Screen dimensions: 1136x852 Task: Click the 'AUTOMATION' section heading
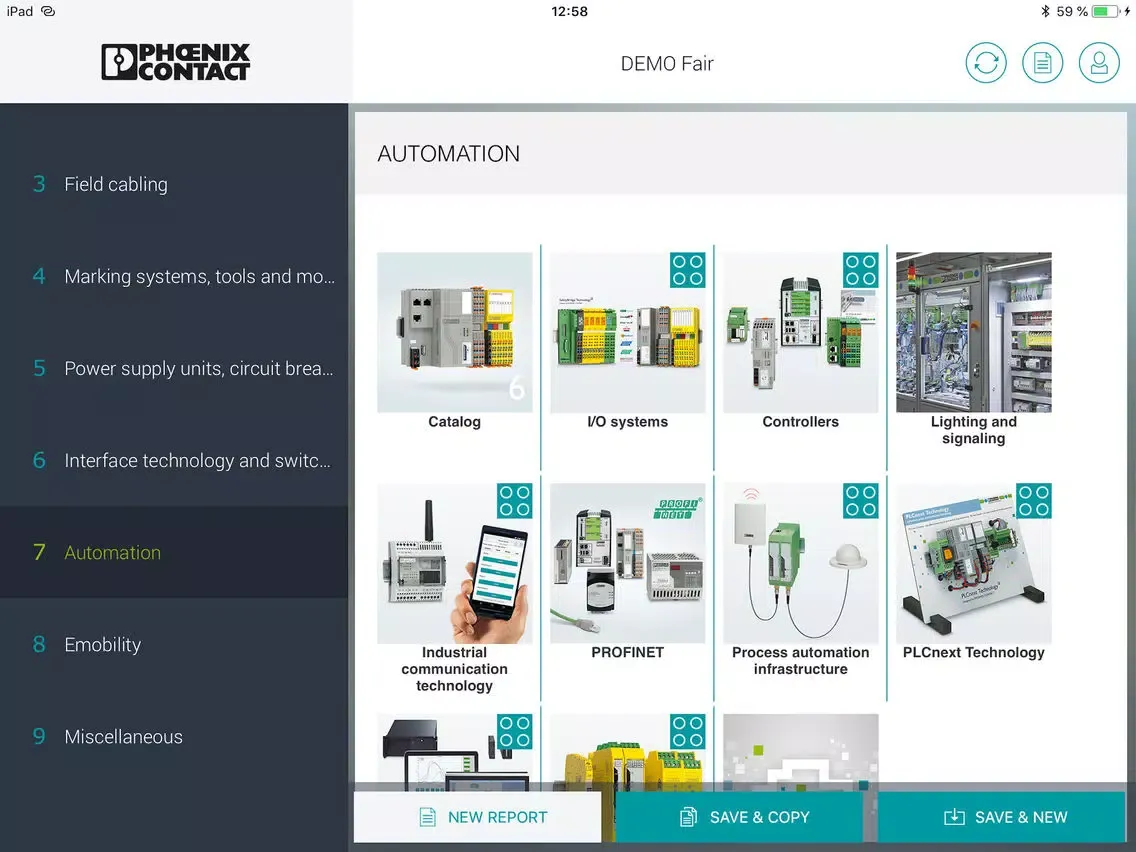pos(448,154)
